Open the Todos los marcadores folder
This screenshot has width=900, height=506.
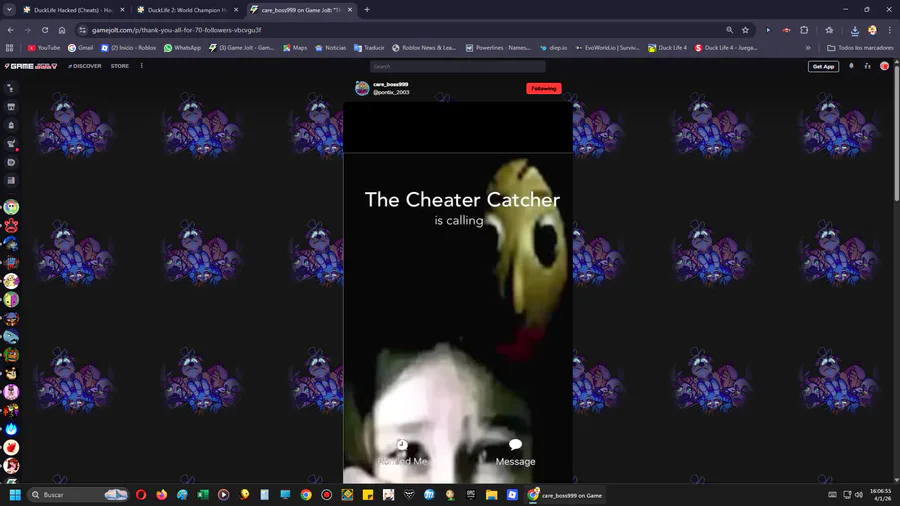tap(860, 48)
